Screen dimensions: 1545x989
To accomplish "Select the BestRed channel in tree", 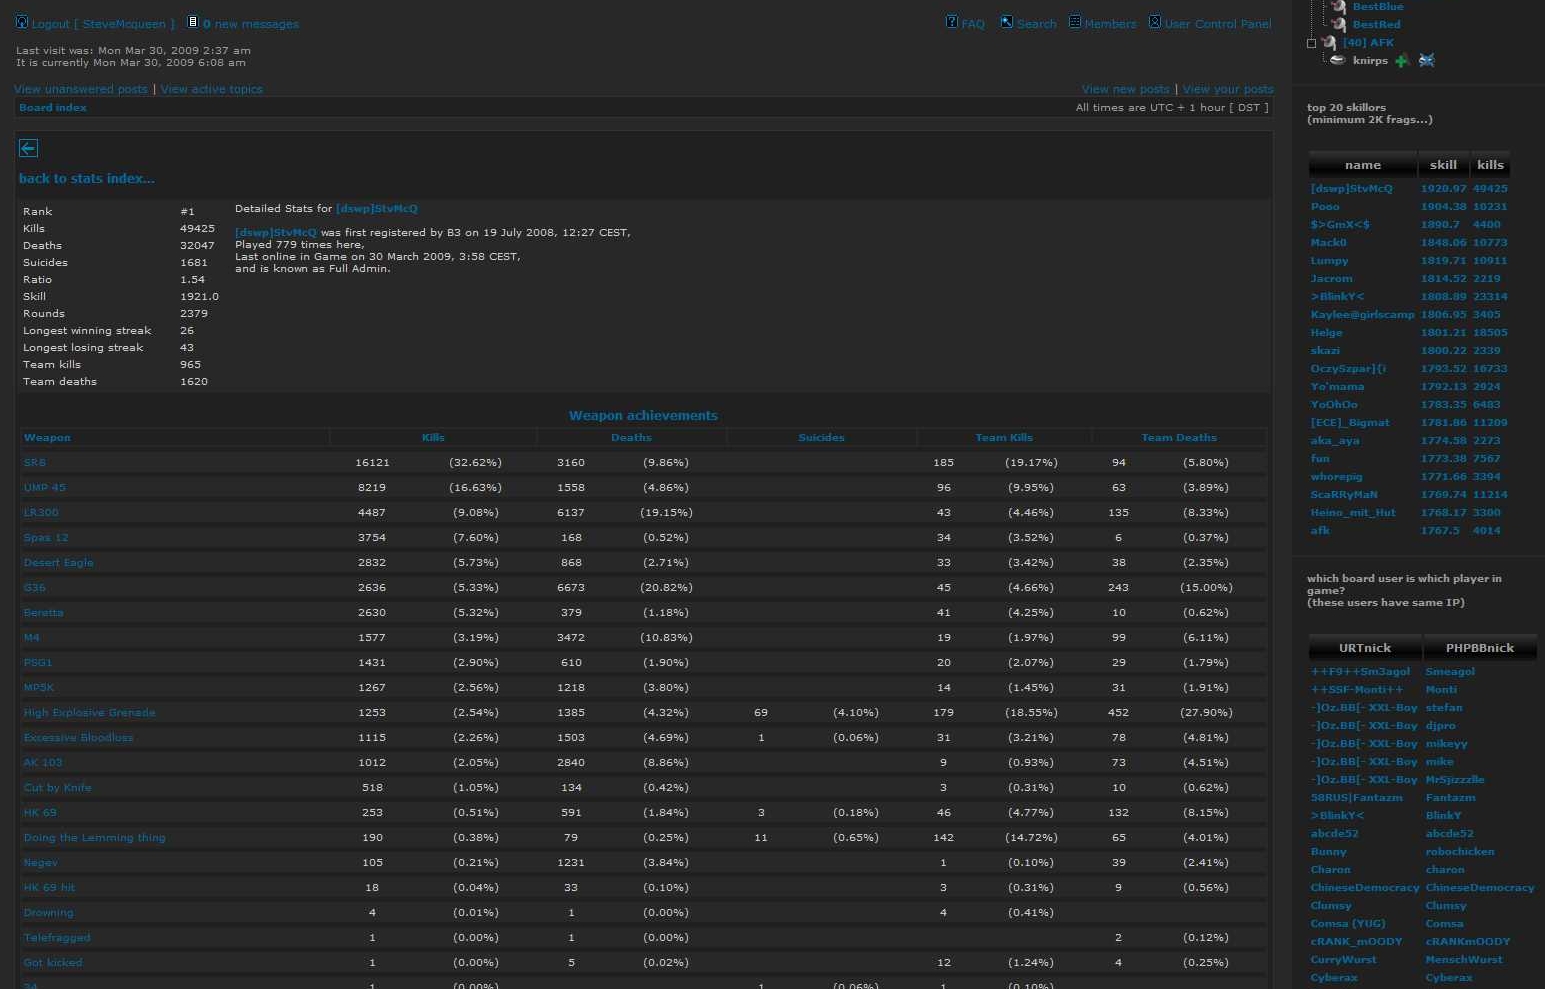I will [x=1376, y=25].
